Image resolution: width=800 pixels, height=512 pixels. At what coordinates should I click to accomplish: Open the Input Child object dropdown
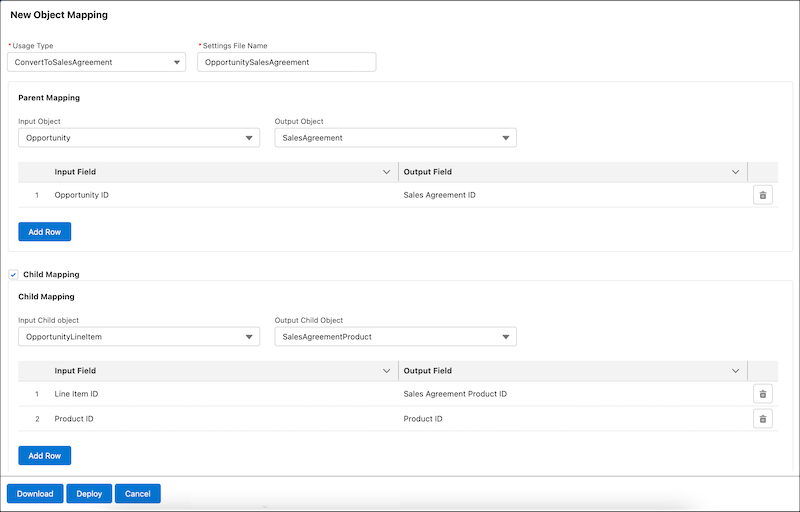pos(139,337)
